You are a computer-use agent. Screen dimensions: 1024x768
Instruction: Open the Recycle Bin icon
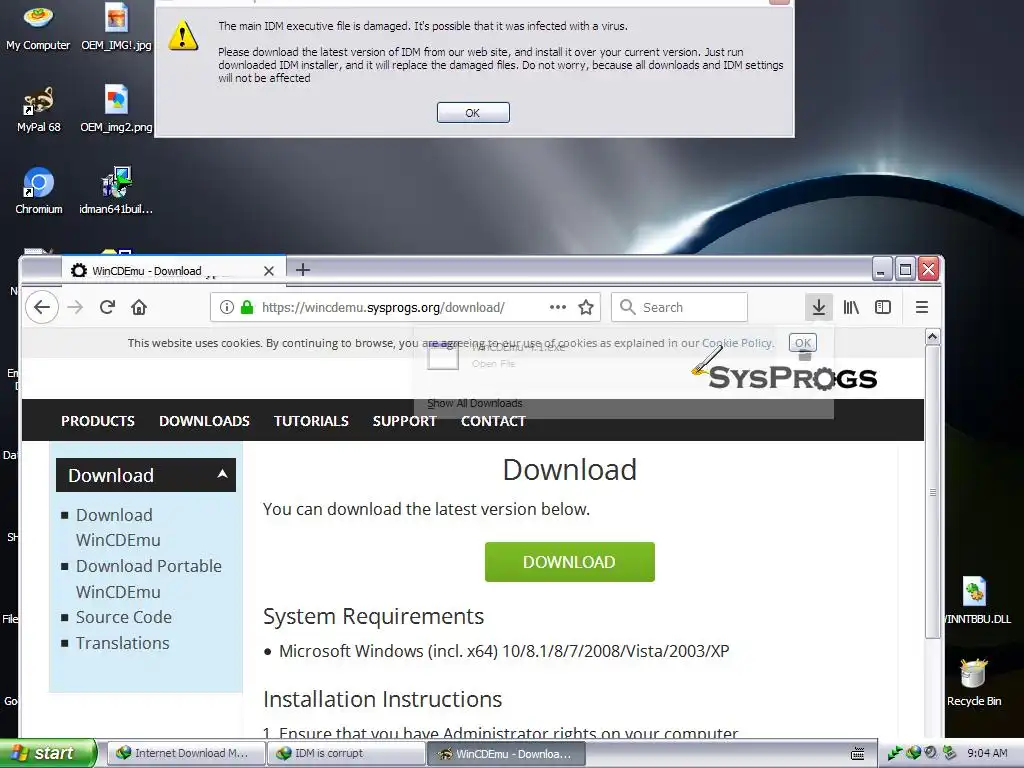[974, 682]
